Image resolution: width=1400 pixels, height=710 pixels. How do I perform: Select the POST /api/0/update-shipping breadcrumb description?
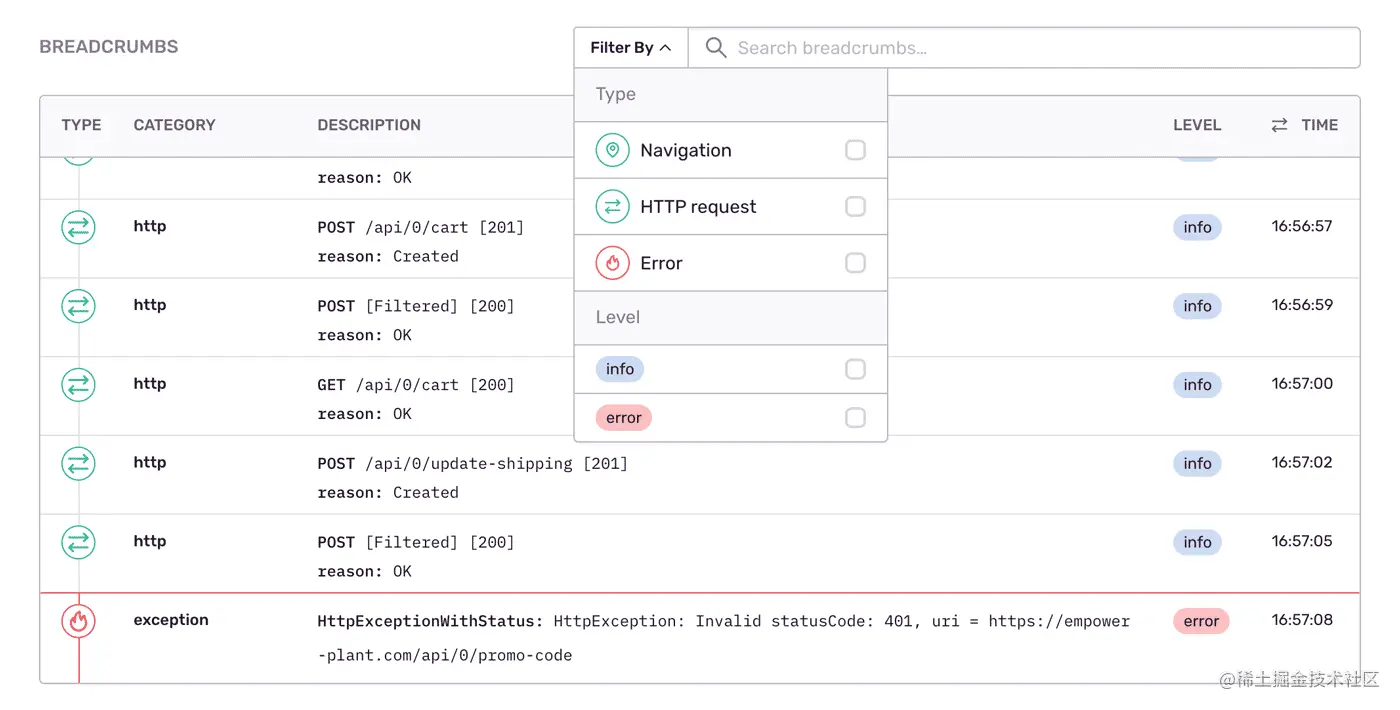472,464
